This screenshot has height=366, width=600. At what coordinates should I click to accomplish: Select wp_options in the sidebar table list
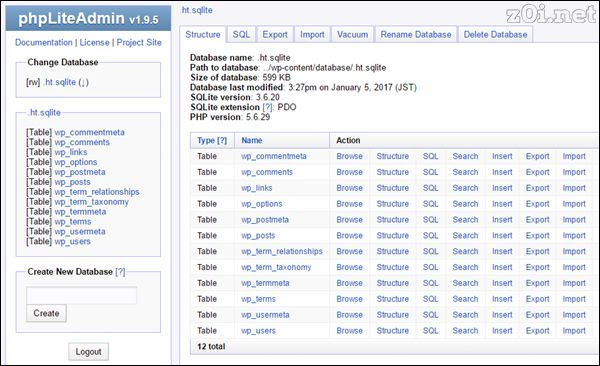click(76, 162)
